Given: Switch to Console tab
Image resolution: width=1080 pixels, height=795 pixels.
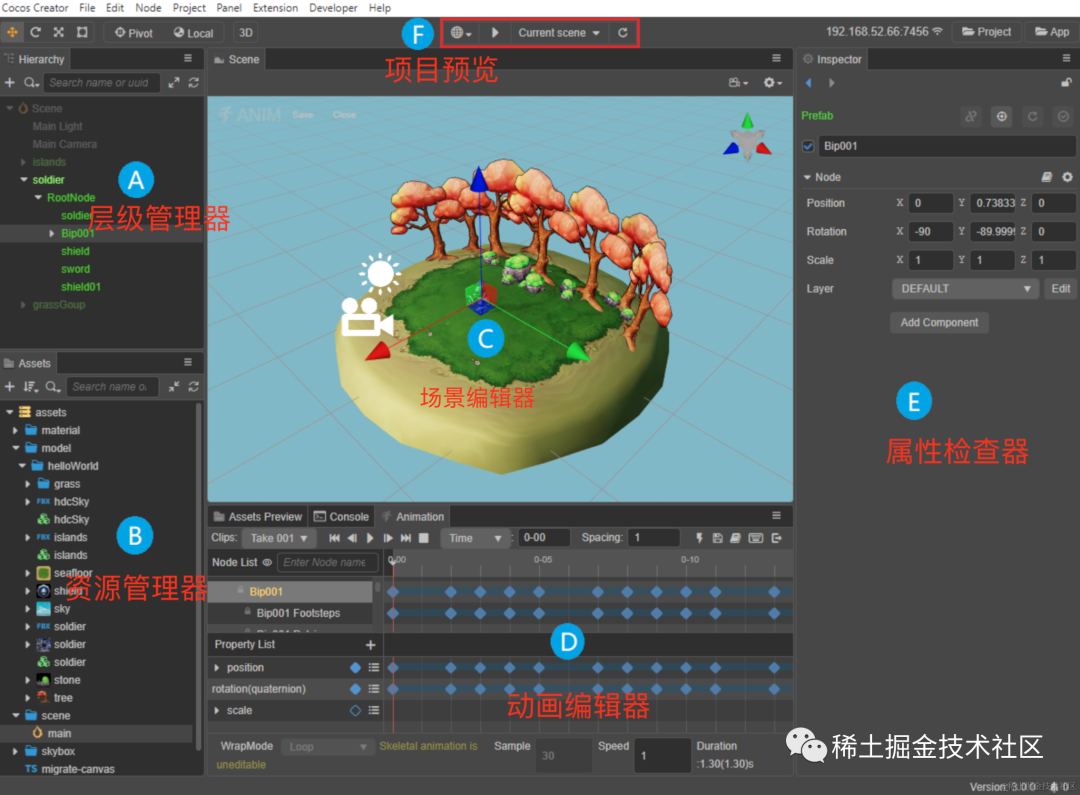Looking at the screenshot, I should click(x=341, y=517).
